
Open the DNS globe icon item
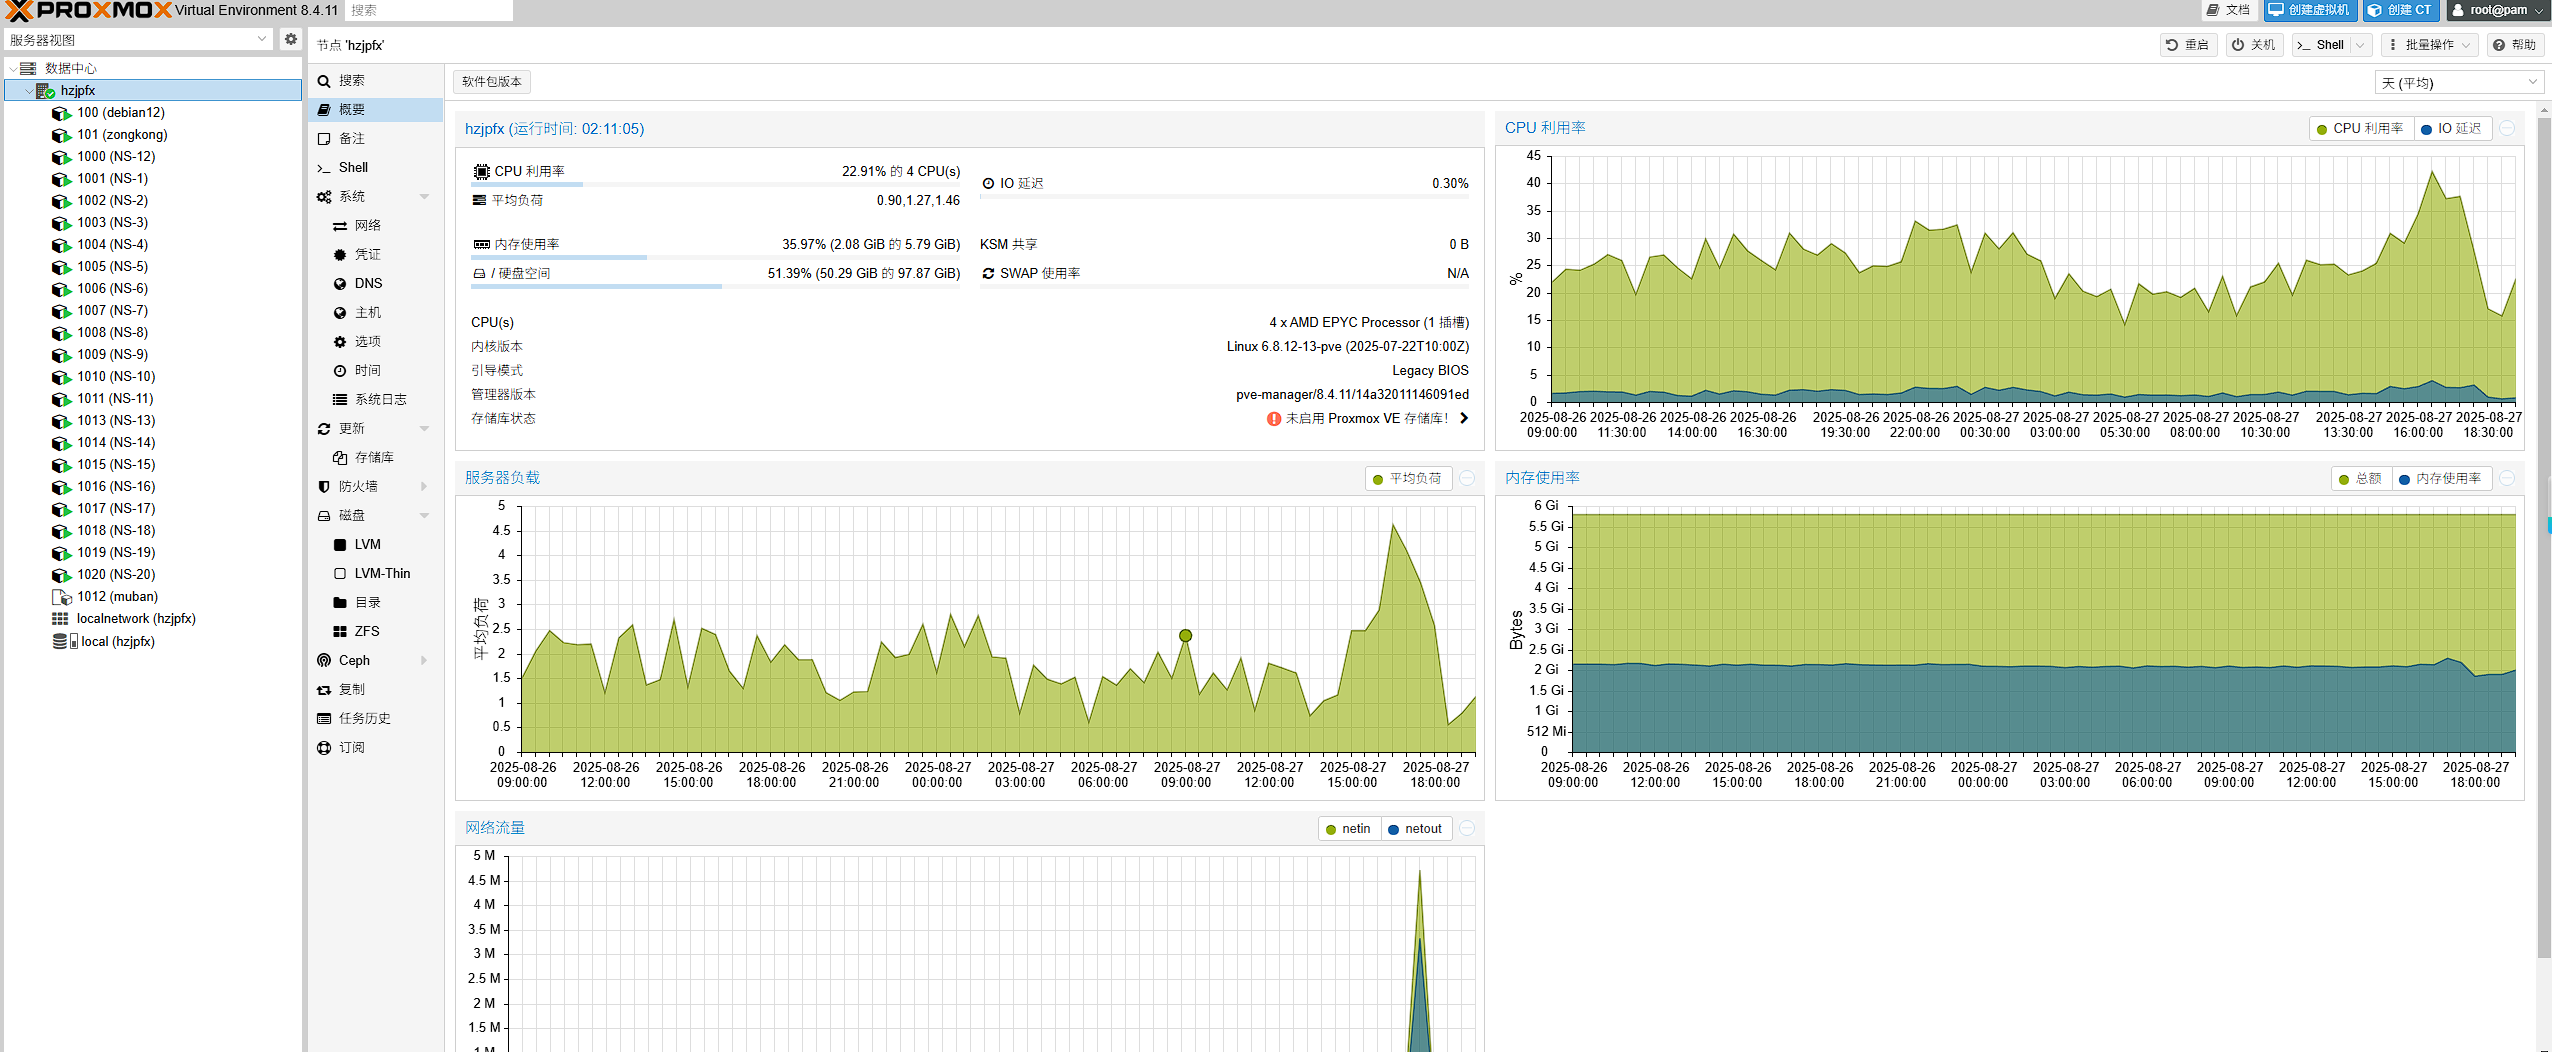coord(340,283)
